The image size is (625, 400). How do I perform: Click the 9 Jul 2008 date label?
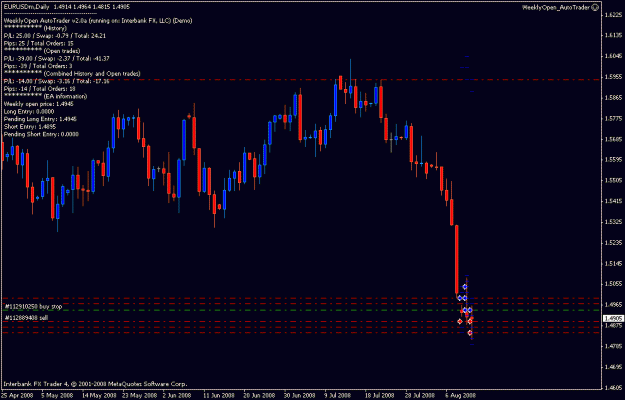pyautogui.click(x=338, y=396)
